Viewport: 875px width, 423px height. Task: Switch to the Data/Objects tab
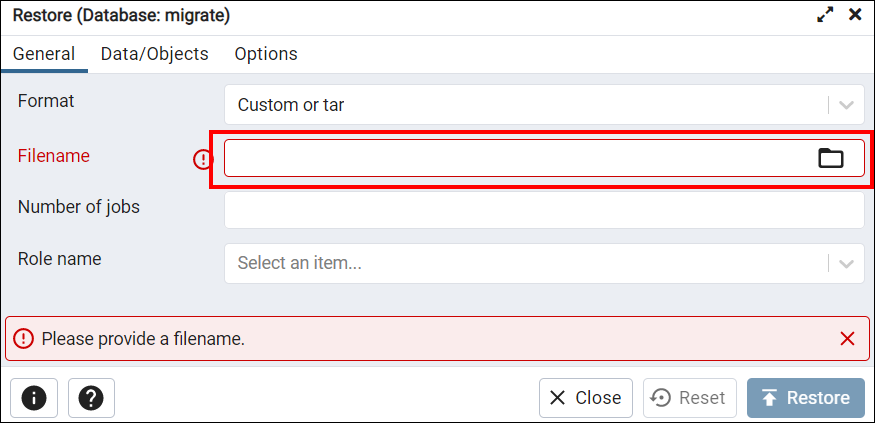pos(155,54)
